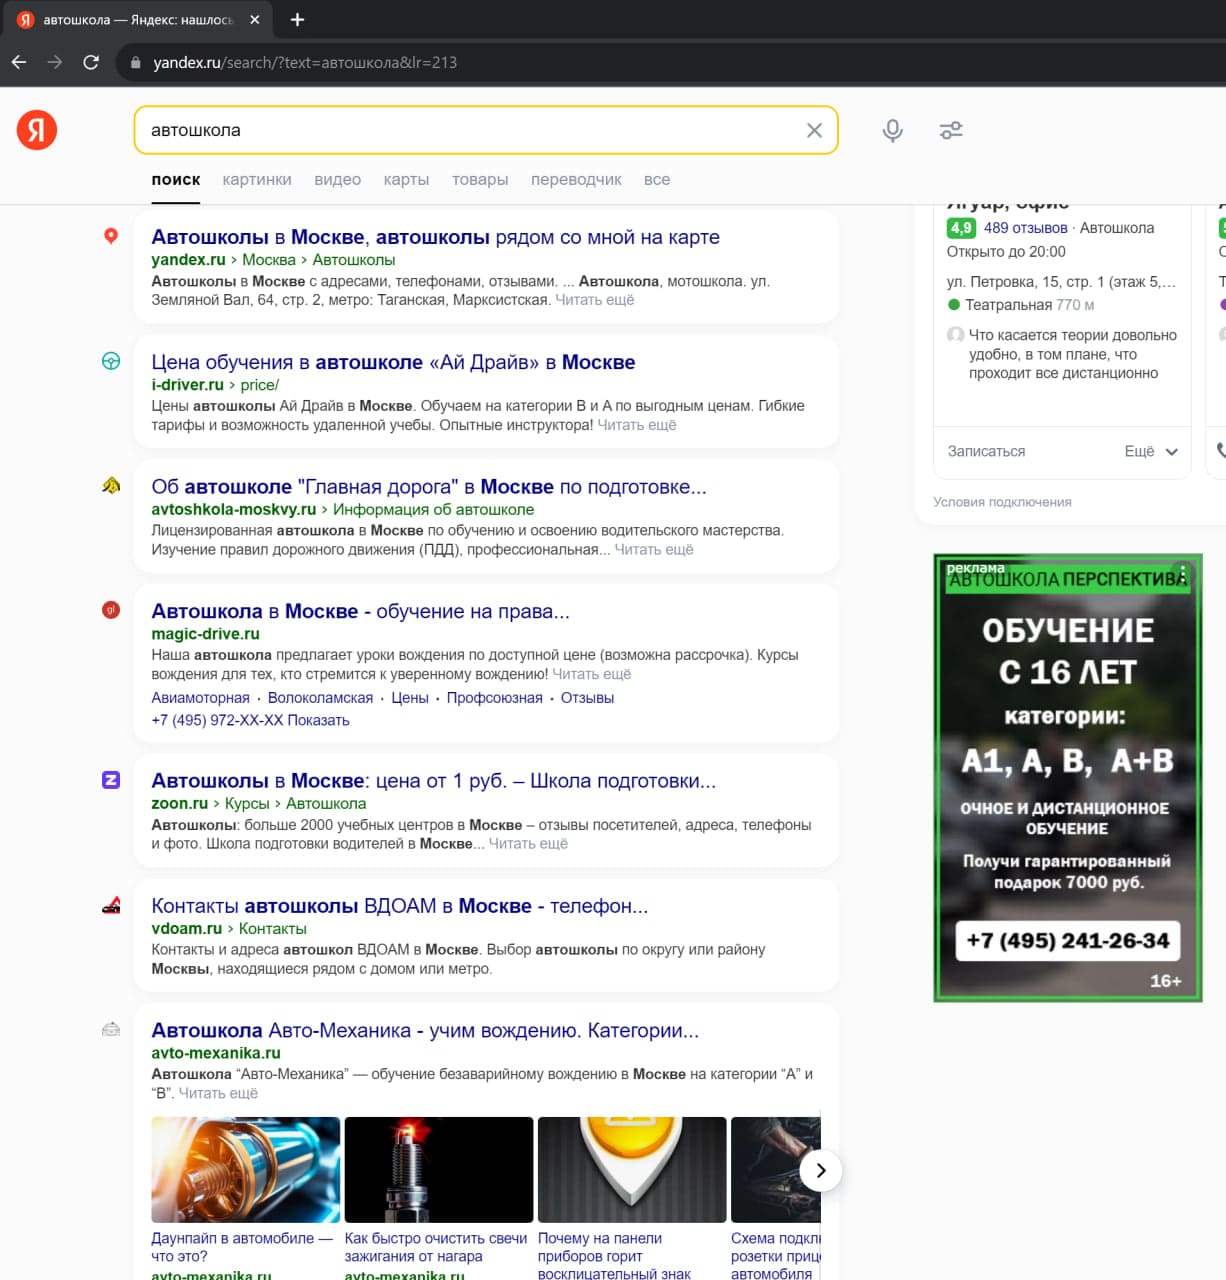Click the avto-mexanika.ru favicon

[x=111, y=1029]
